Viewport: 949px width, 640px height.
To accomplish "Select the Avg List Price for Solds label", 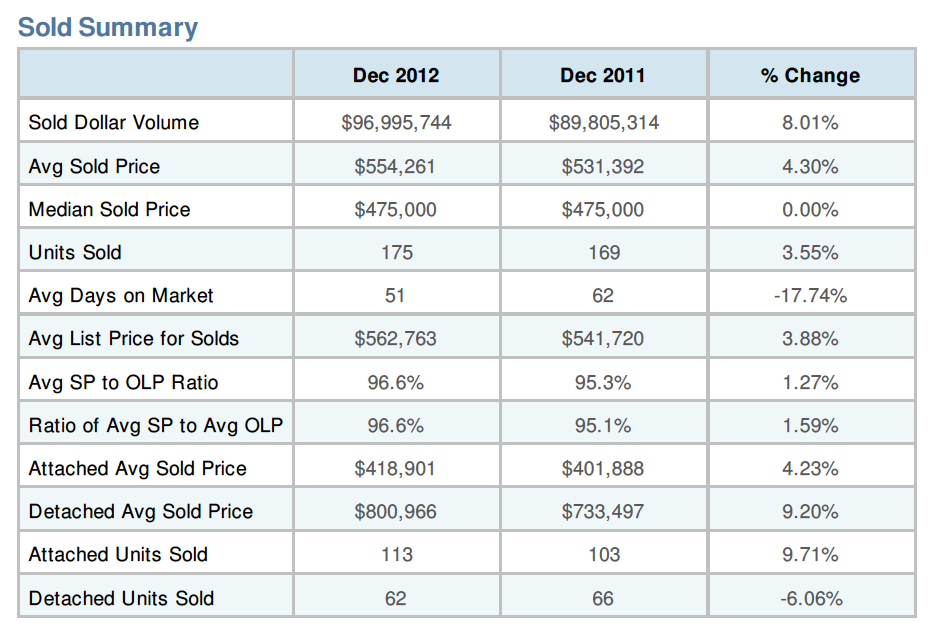I will [x=134, y=339].
